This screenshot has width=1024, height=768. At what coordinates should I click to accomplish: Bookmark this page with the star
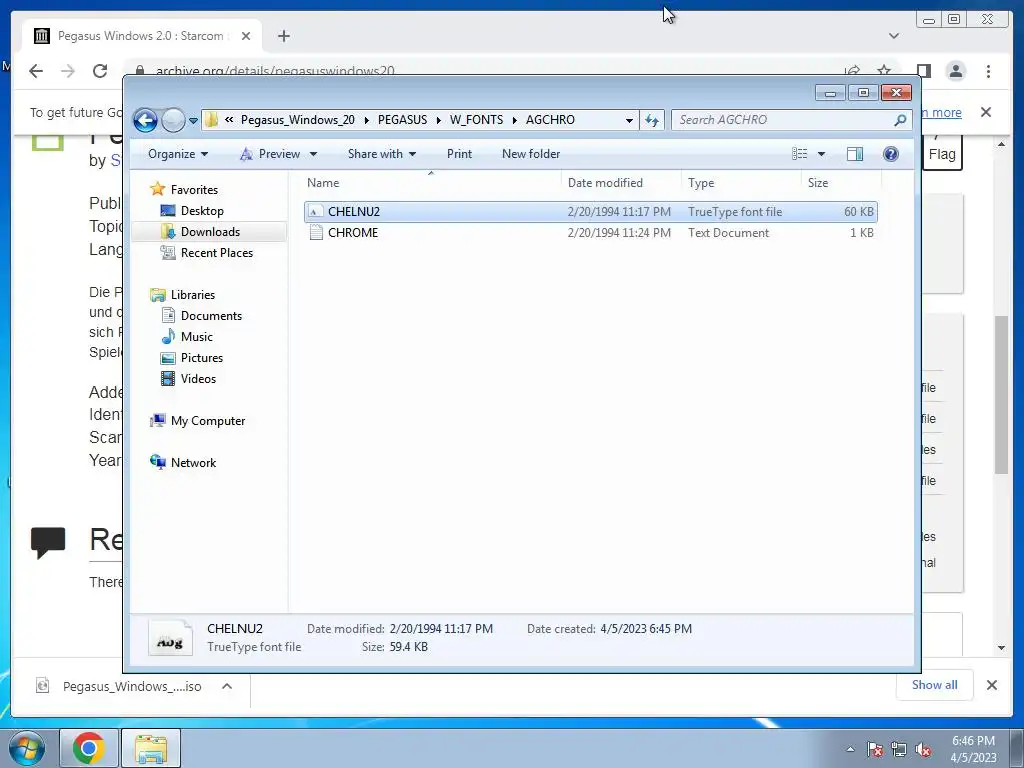(x=884, y=71)
